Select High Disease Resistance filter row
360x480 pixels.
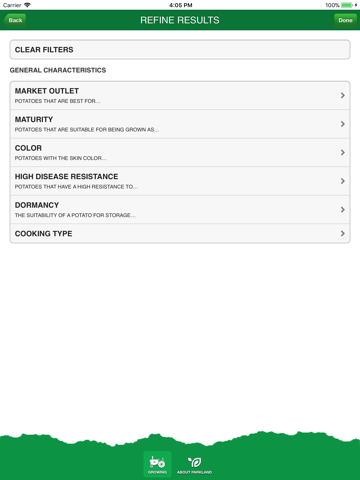pyautogui.click(x=180, y=181)
